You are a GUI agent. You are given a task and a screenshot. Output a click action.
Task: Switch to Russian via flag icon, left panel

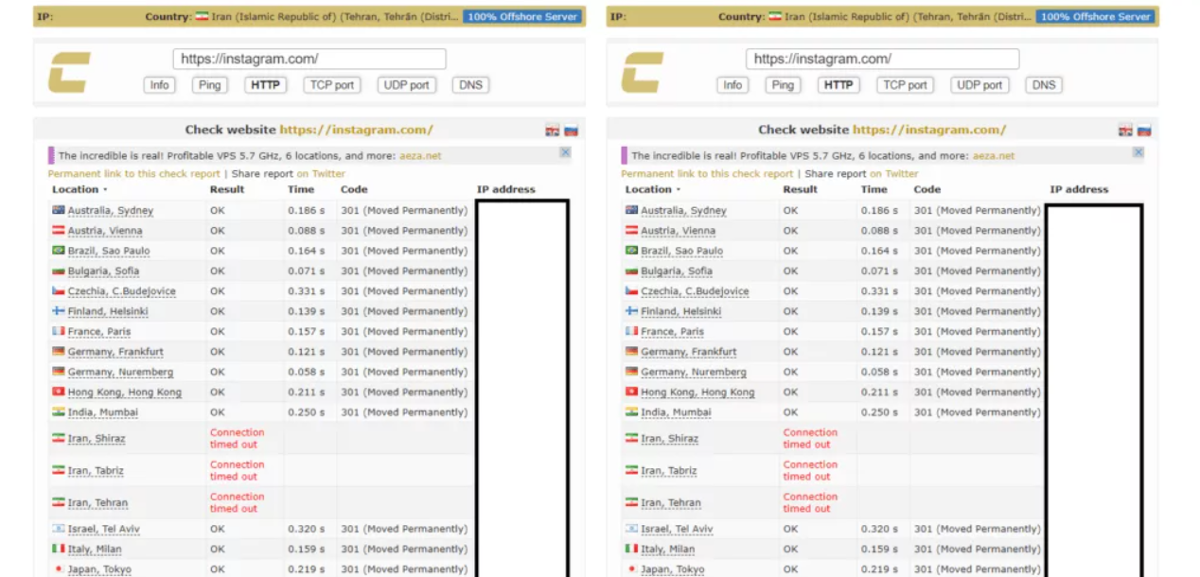[571, 130]
